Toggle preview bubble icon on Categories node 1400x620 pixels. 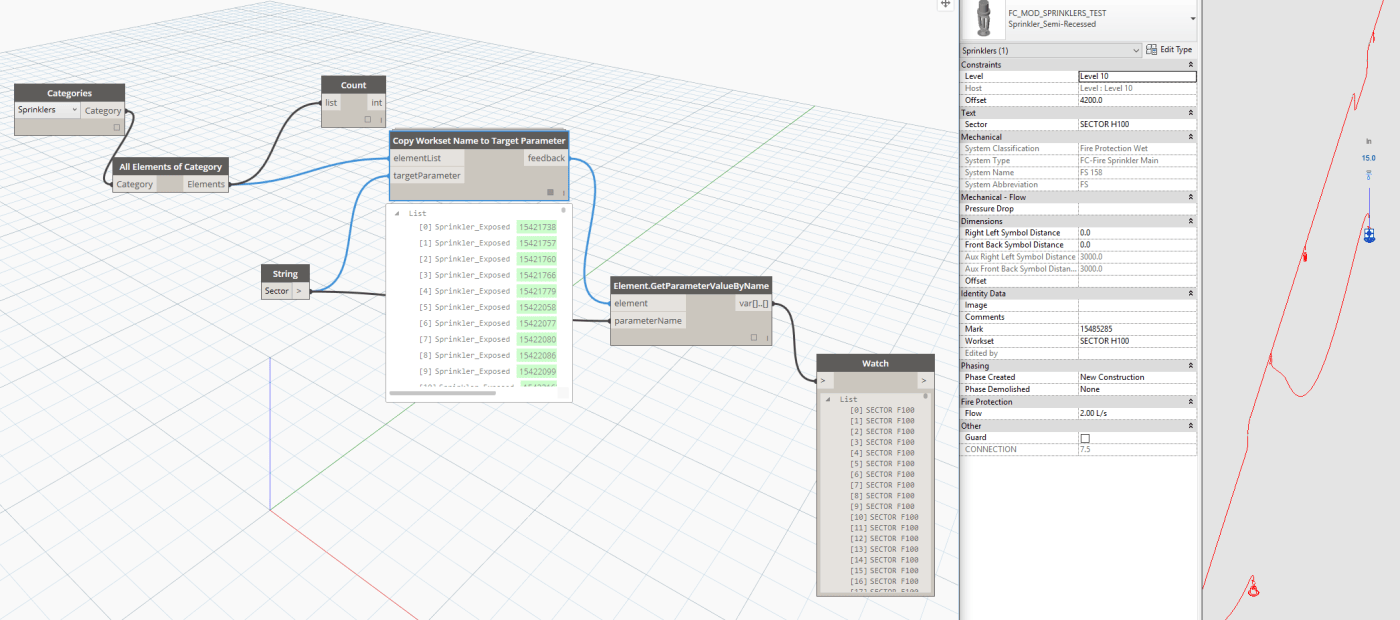pyautogui.click(x=116, y=127)
